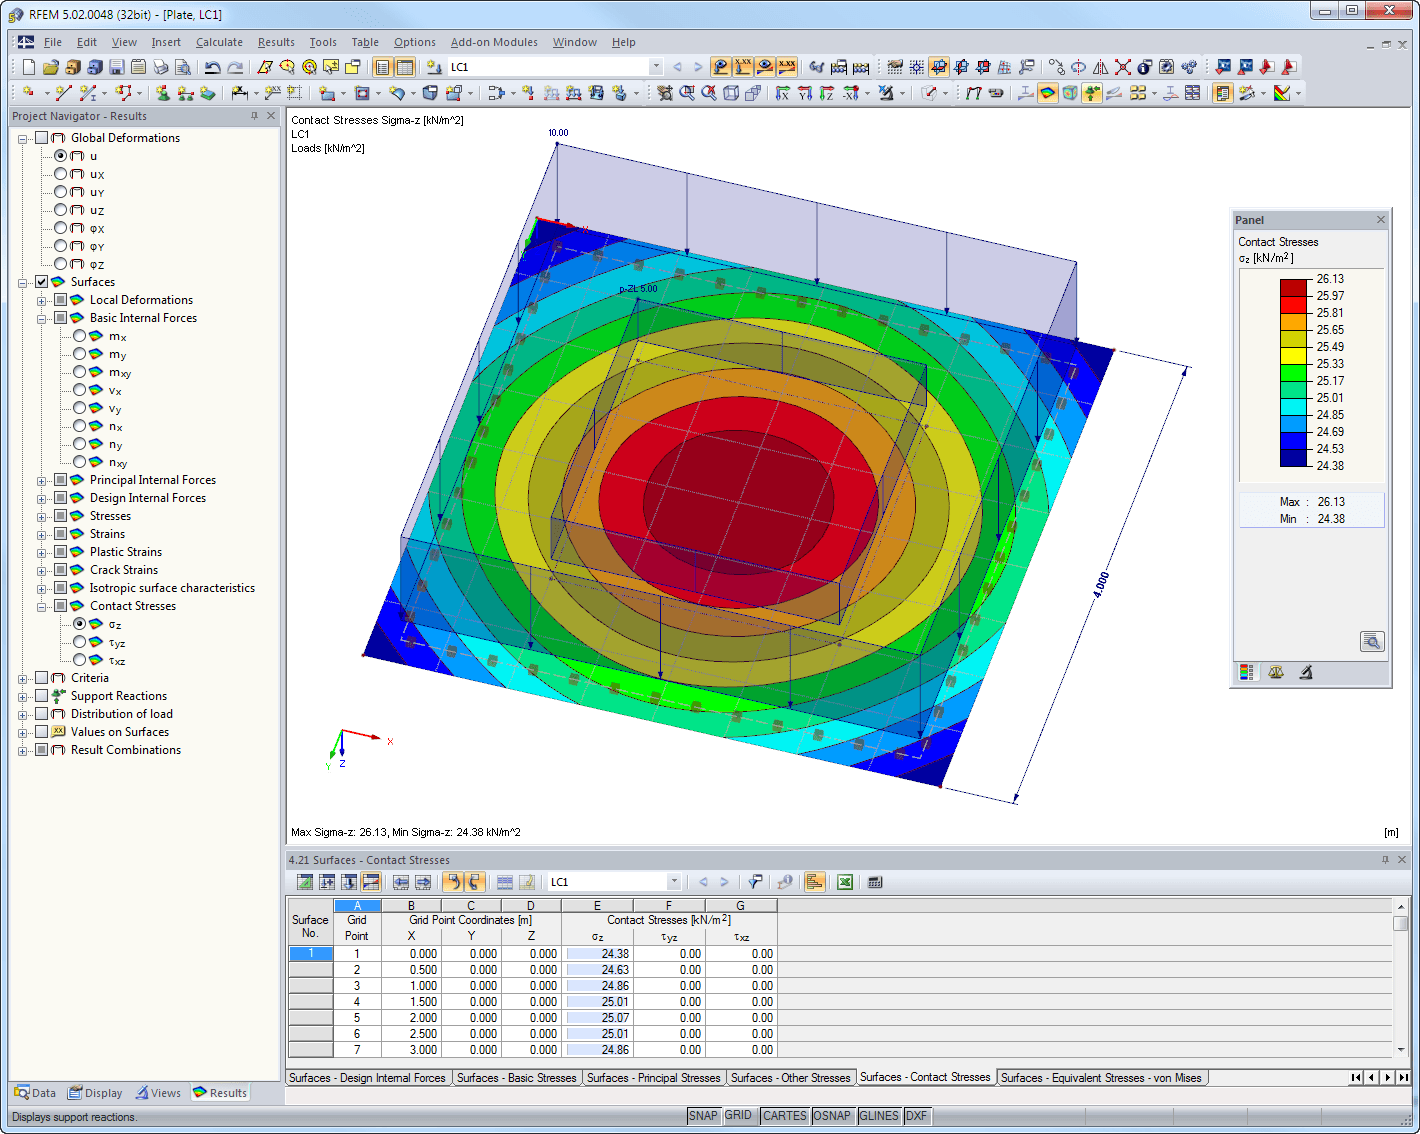Screen dimensions: 1420x1134
Task: Open the LC1 load case dropdown in main toolbar
Action: (x=656, y=67)
